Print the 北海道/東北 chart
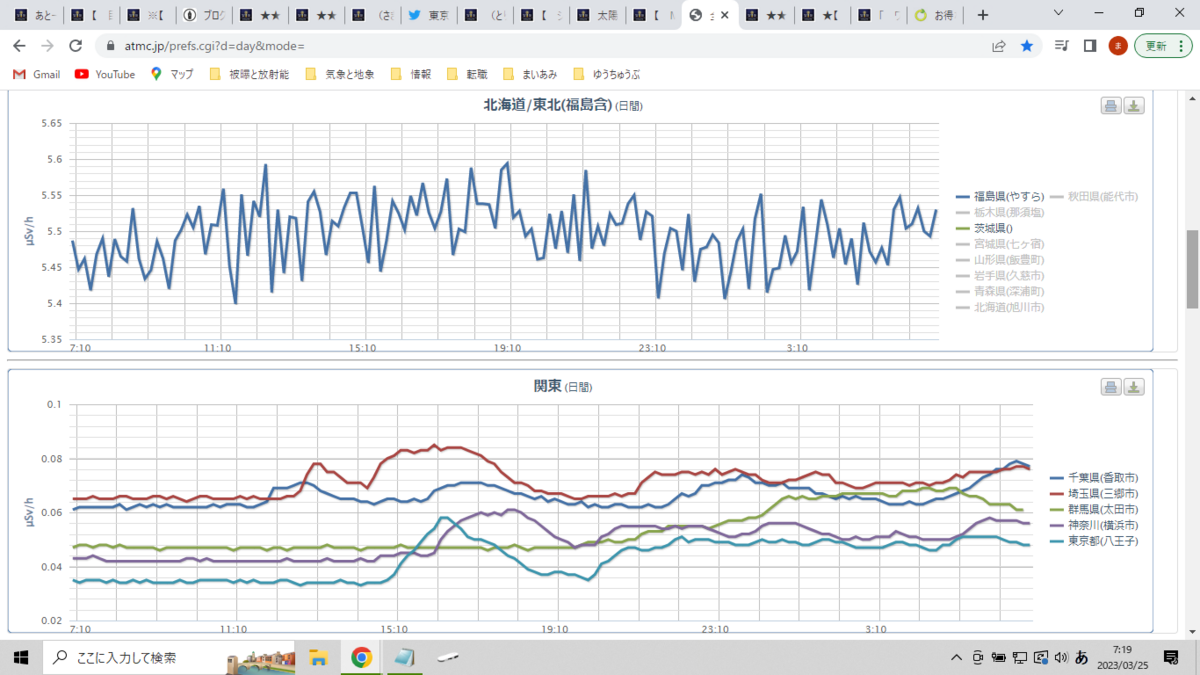Image resolution: width=1200 pixels, height=675 pixels. [x=1111, y=107]
